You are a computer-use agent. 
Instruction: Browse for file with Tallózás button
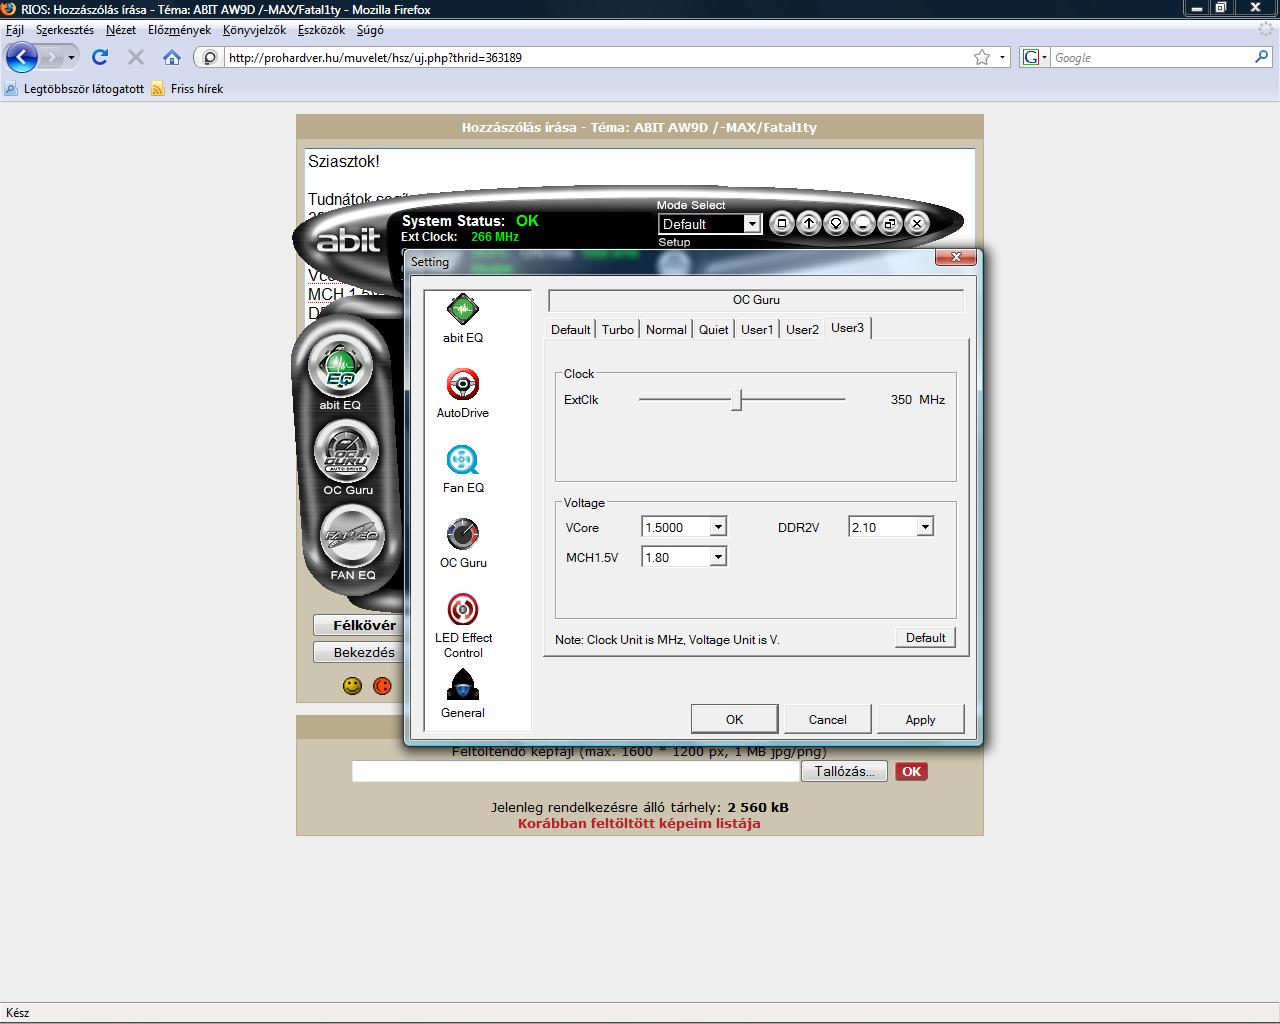844,771
